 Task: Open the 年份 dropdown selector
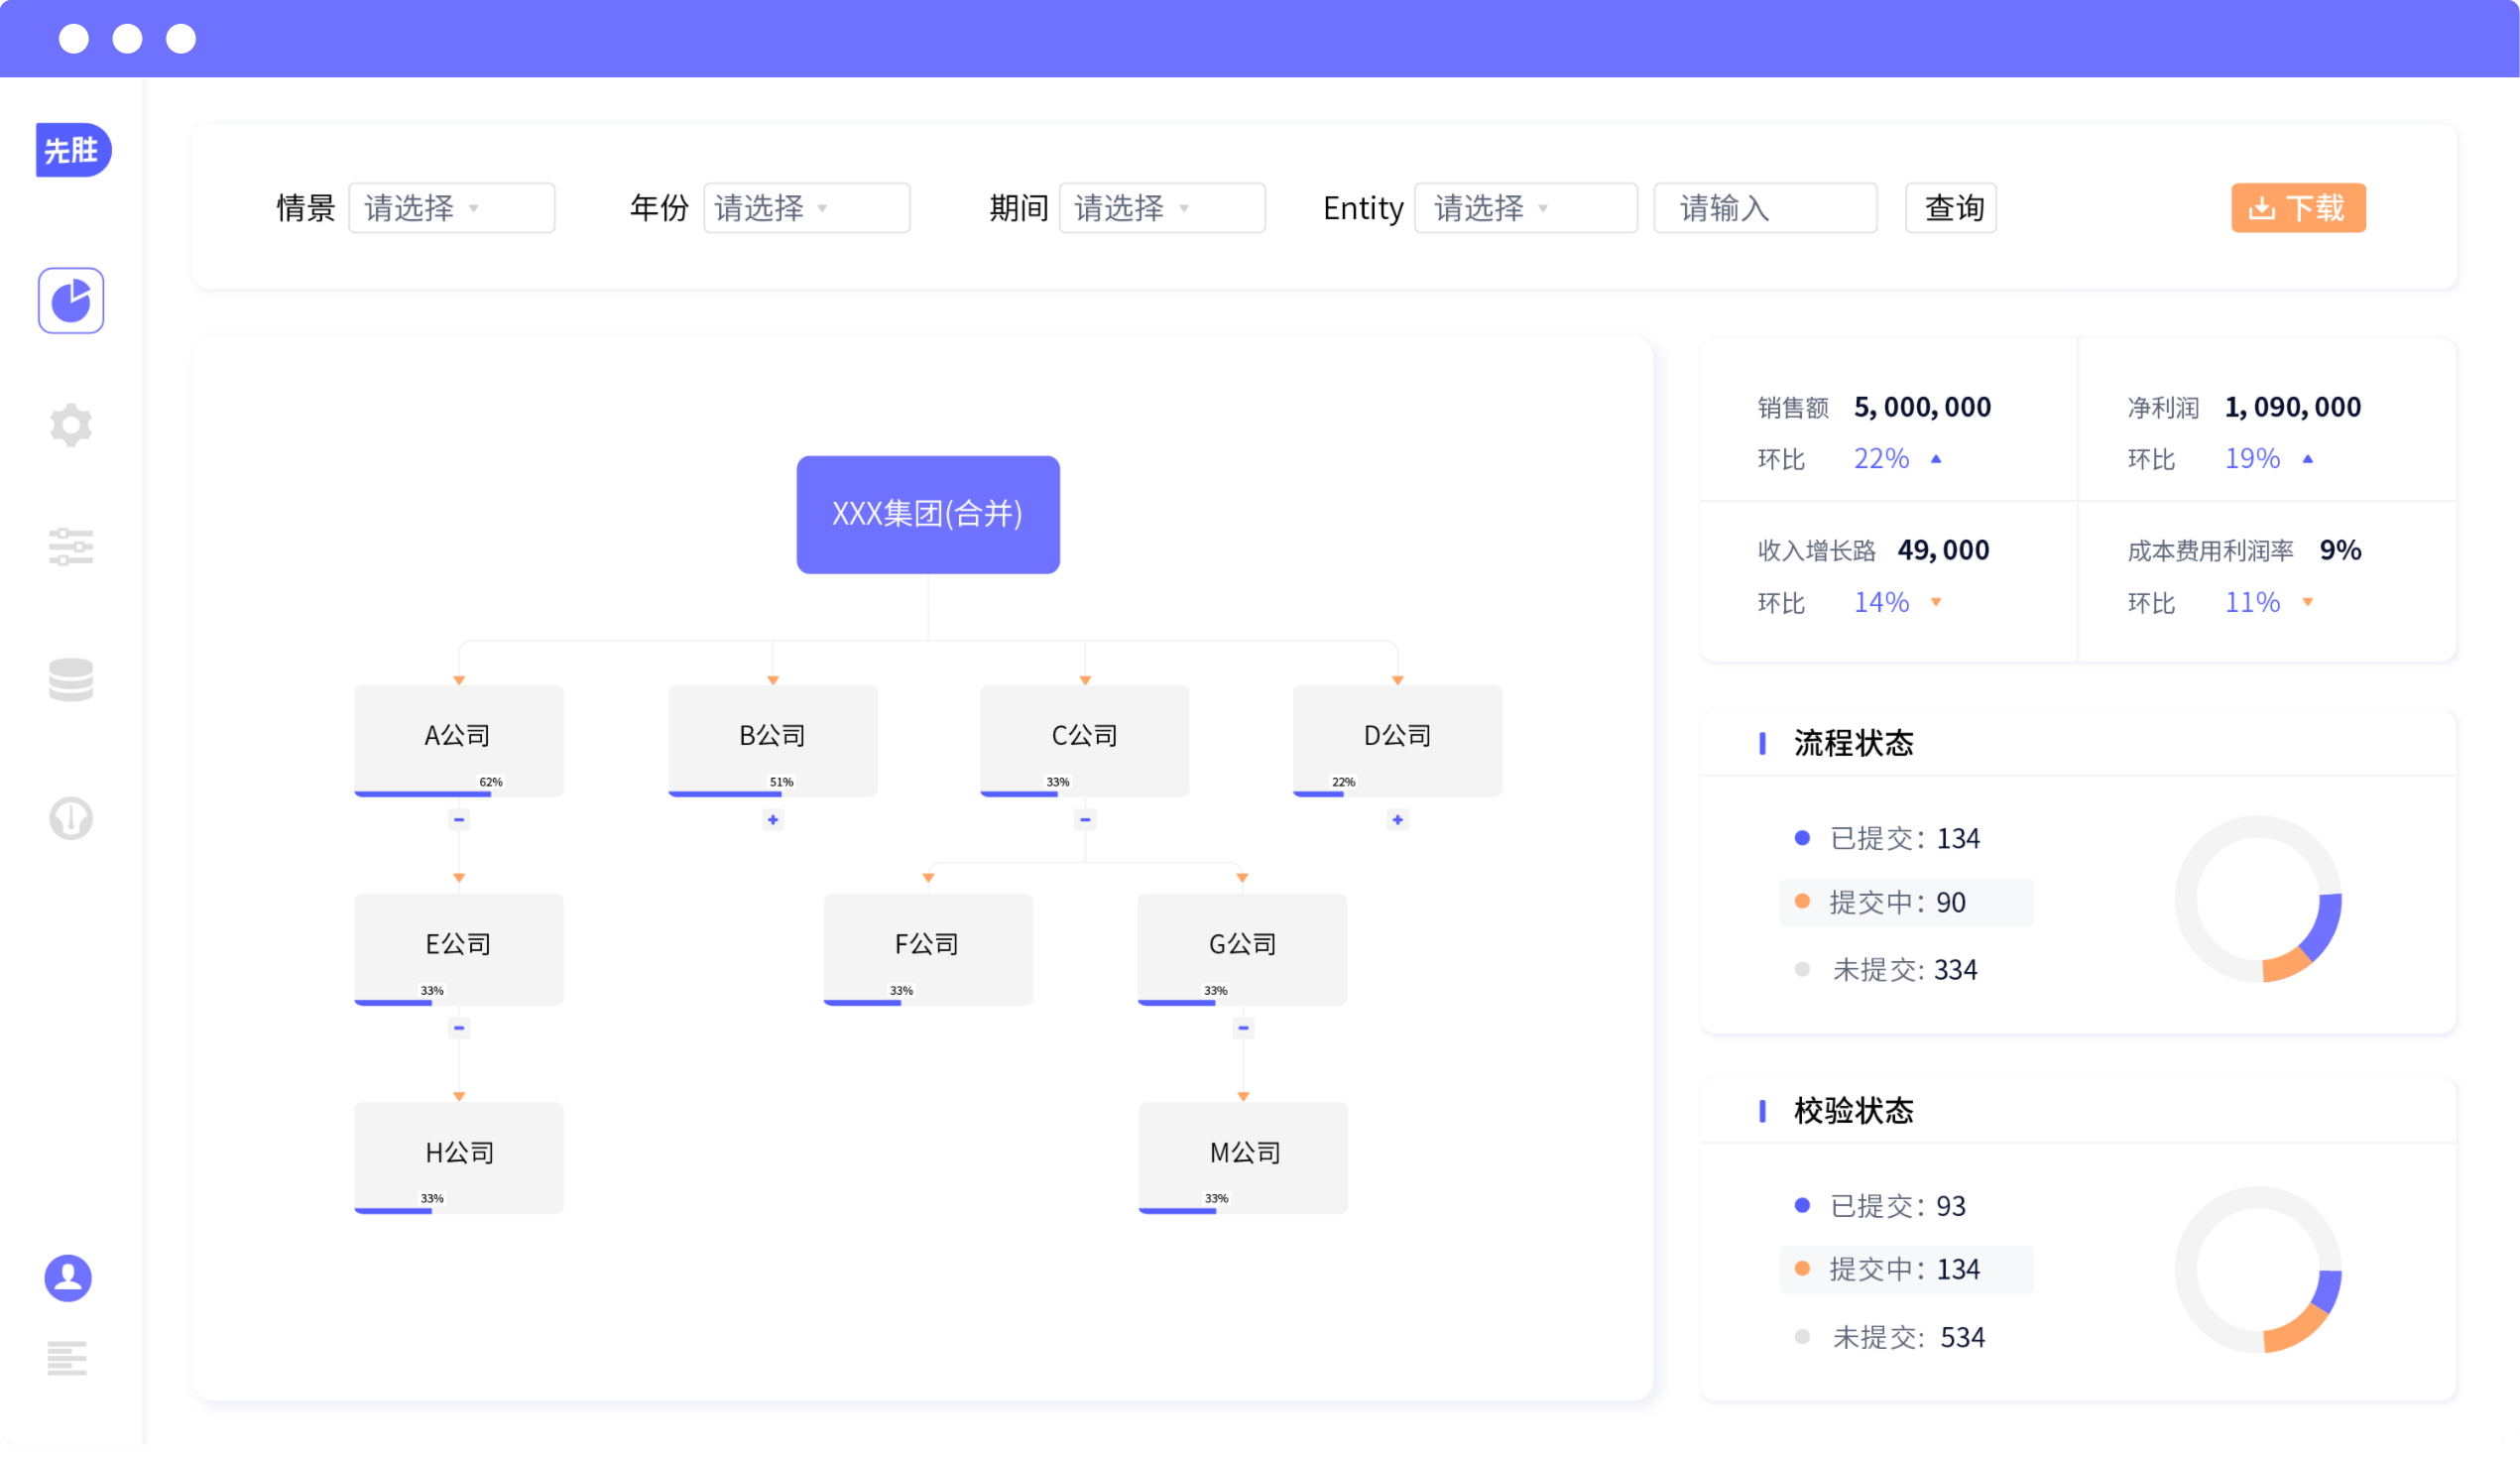[x=806, y=208]
